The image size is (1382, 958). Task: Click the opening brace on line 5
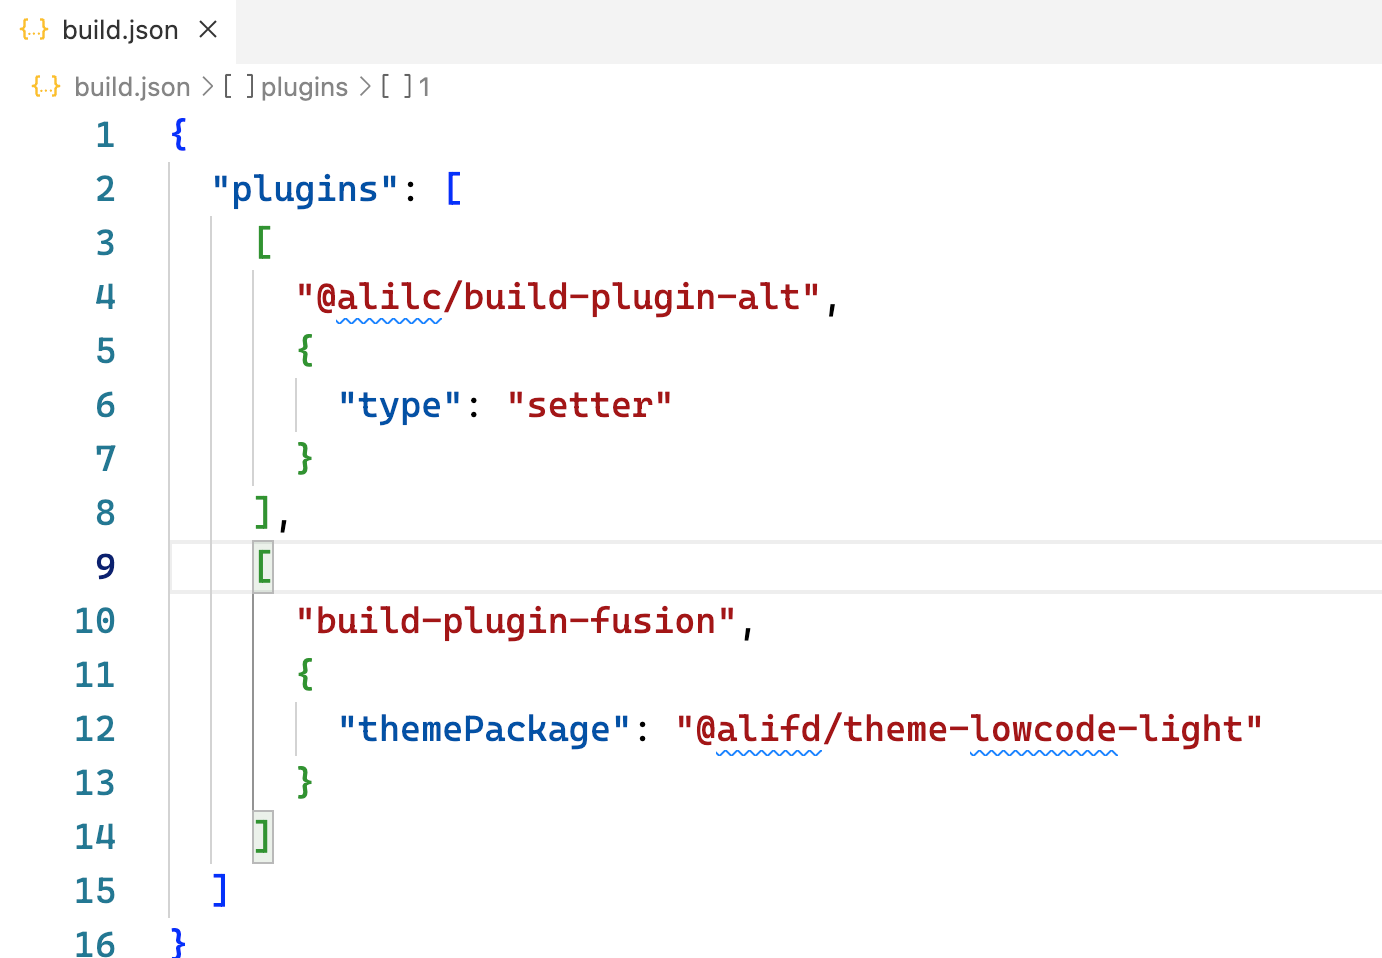pos(305,351)
